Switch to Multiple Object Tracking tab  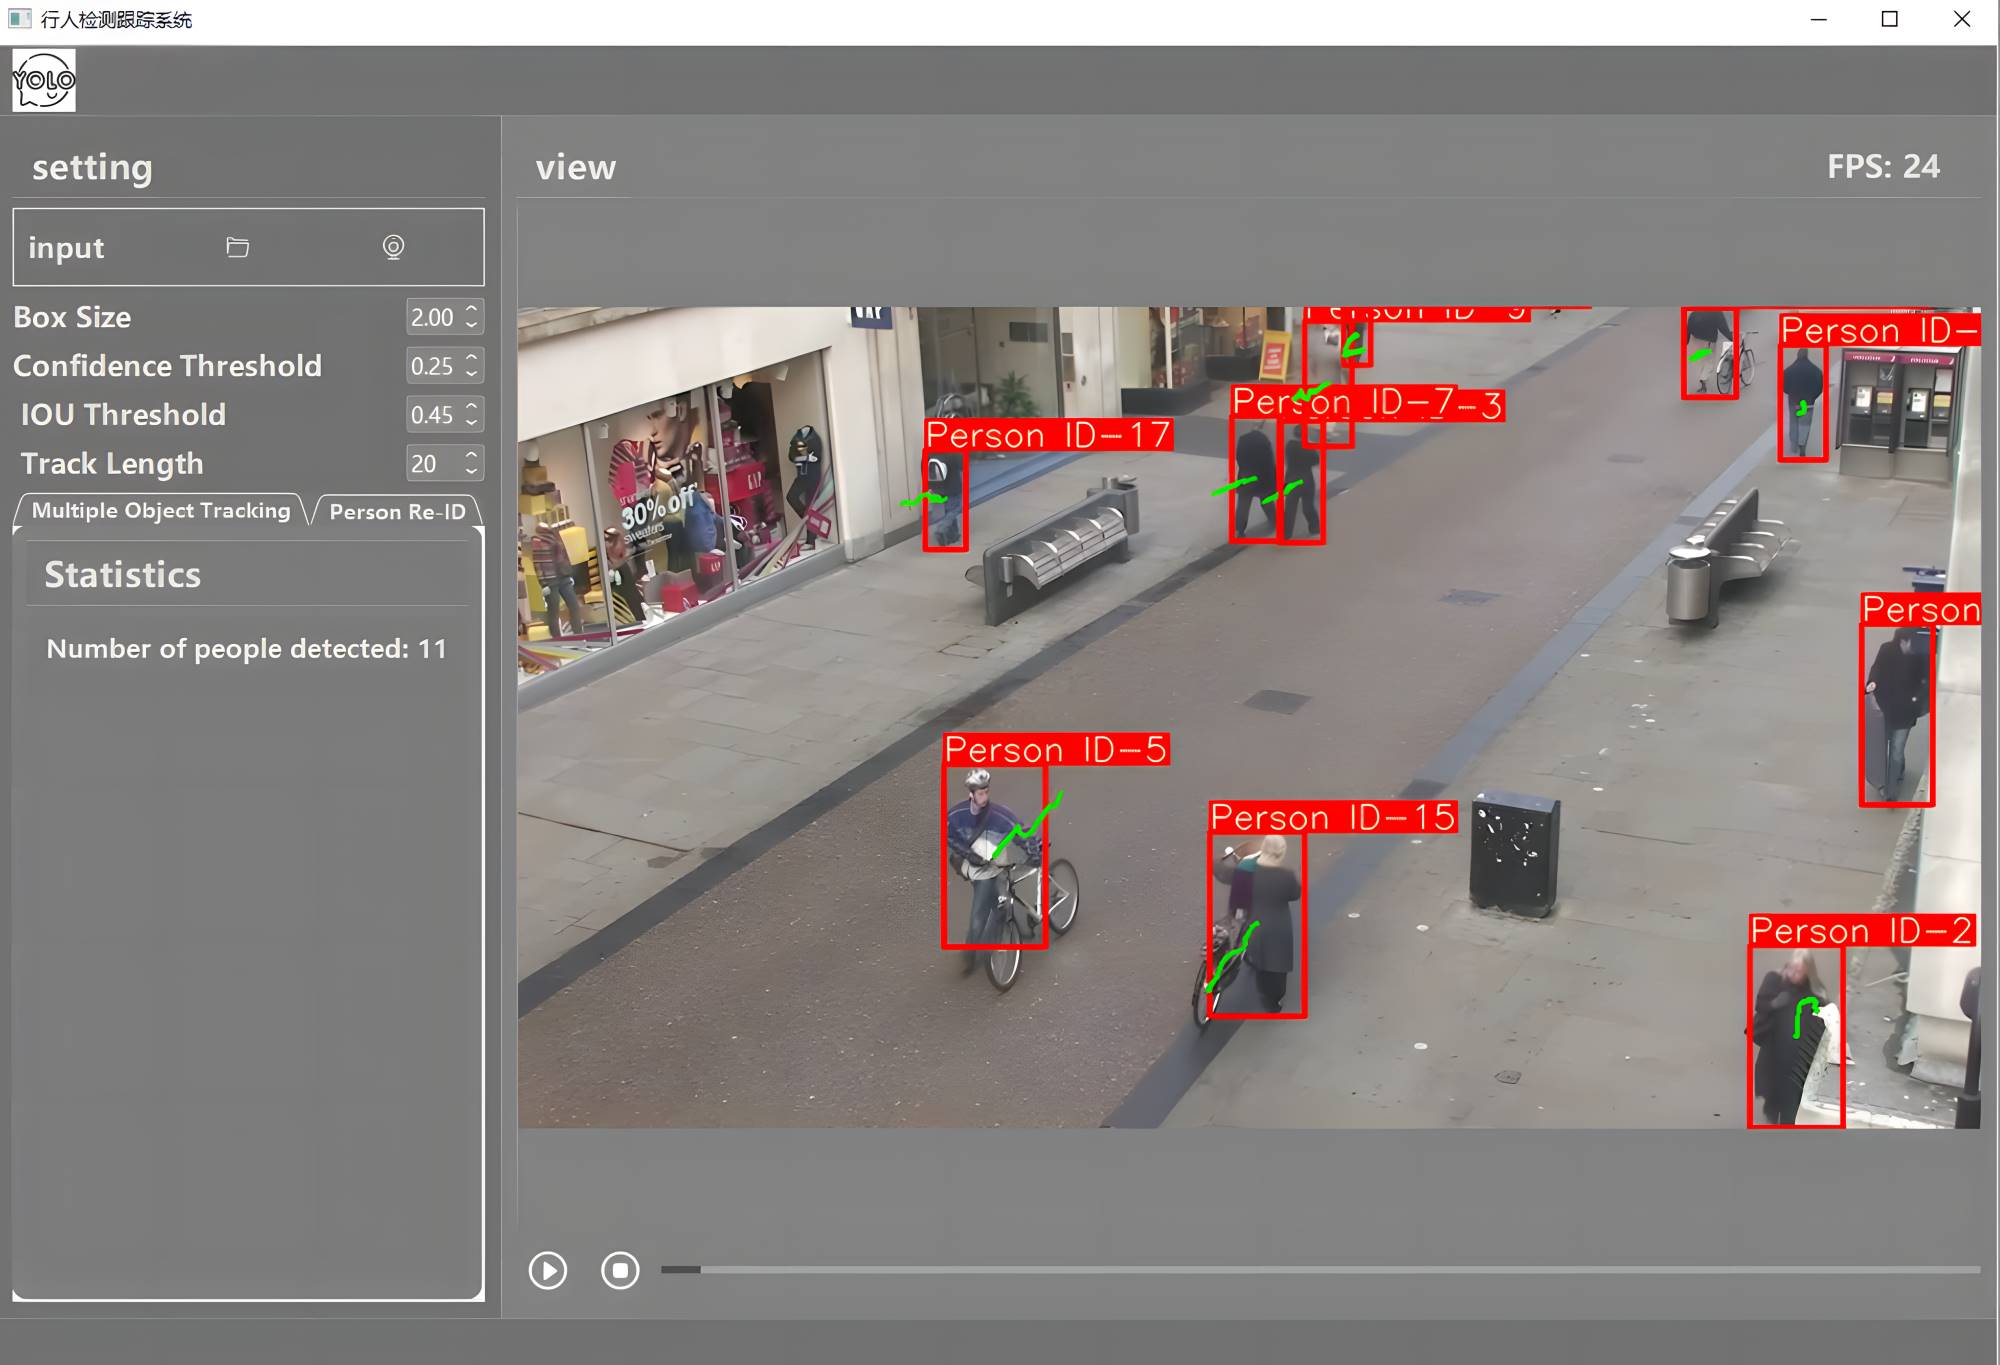coord(160,511)
